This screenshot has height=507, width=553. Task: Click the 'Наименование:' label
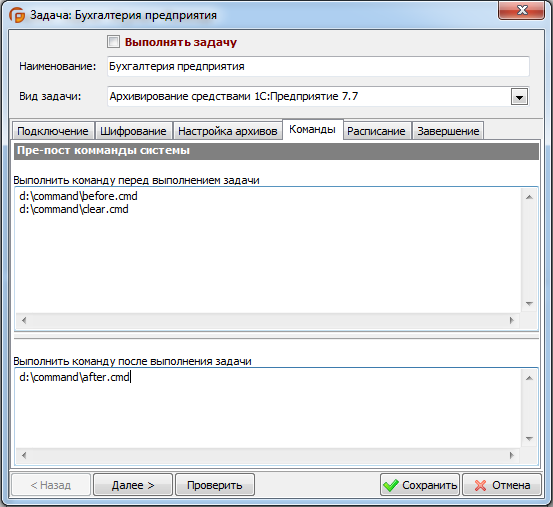pyautogui.click(x=57, y=66)
